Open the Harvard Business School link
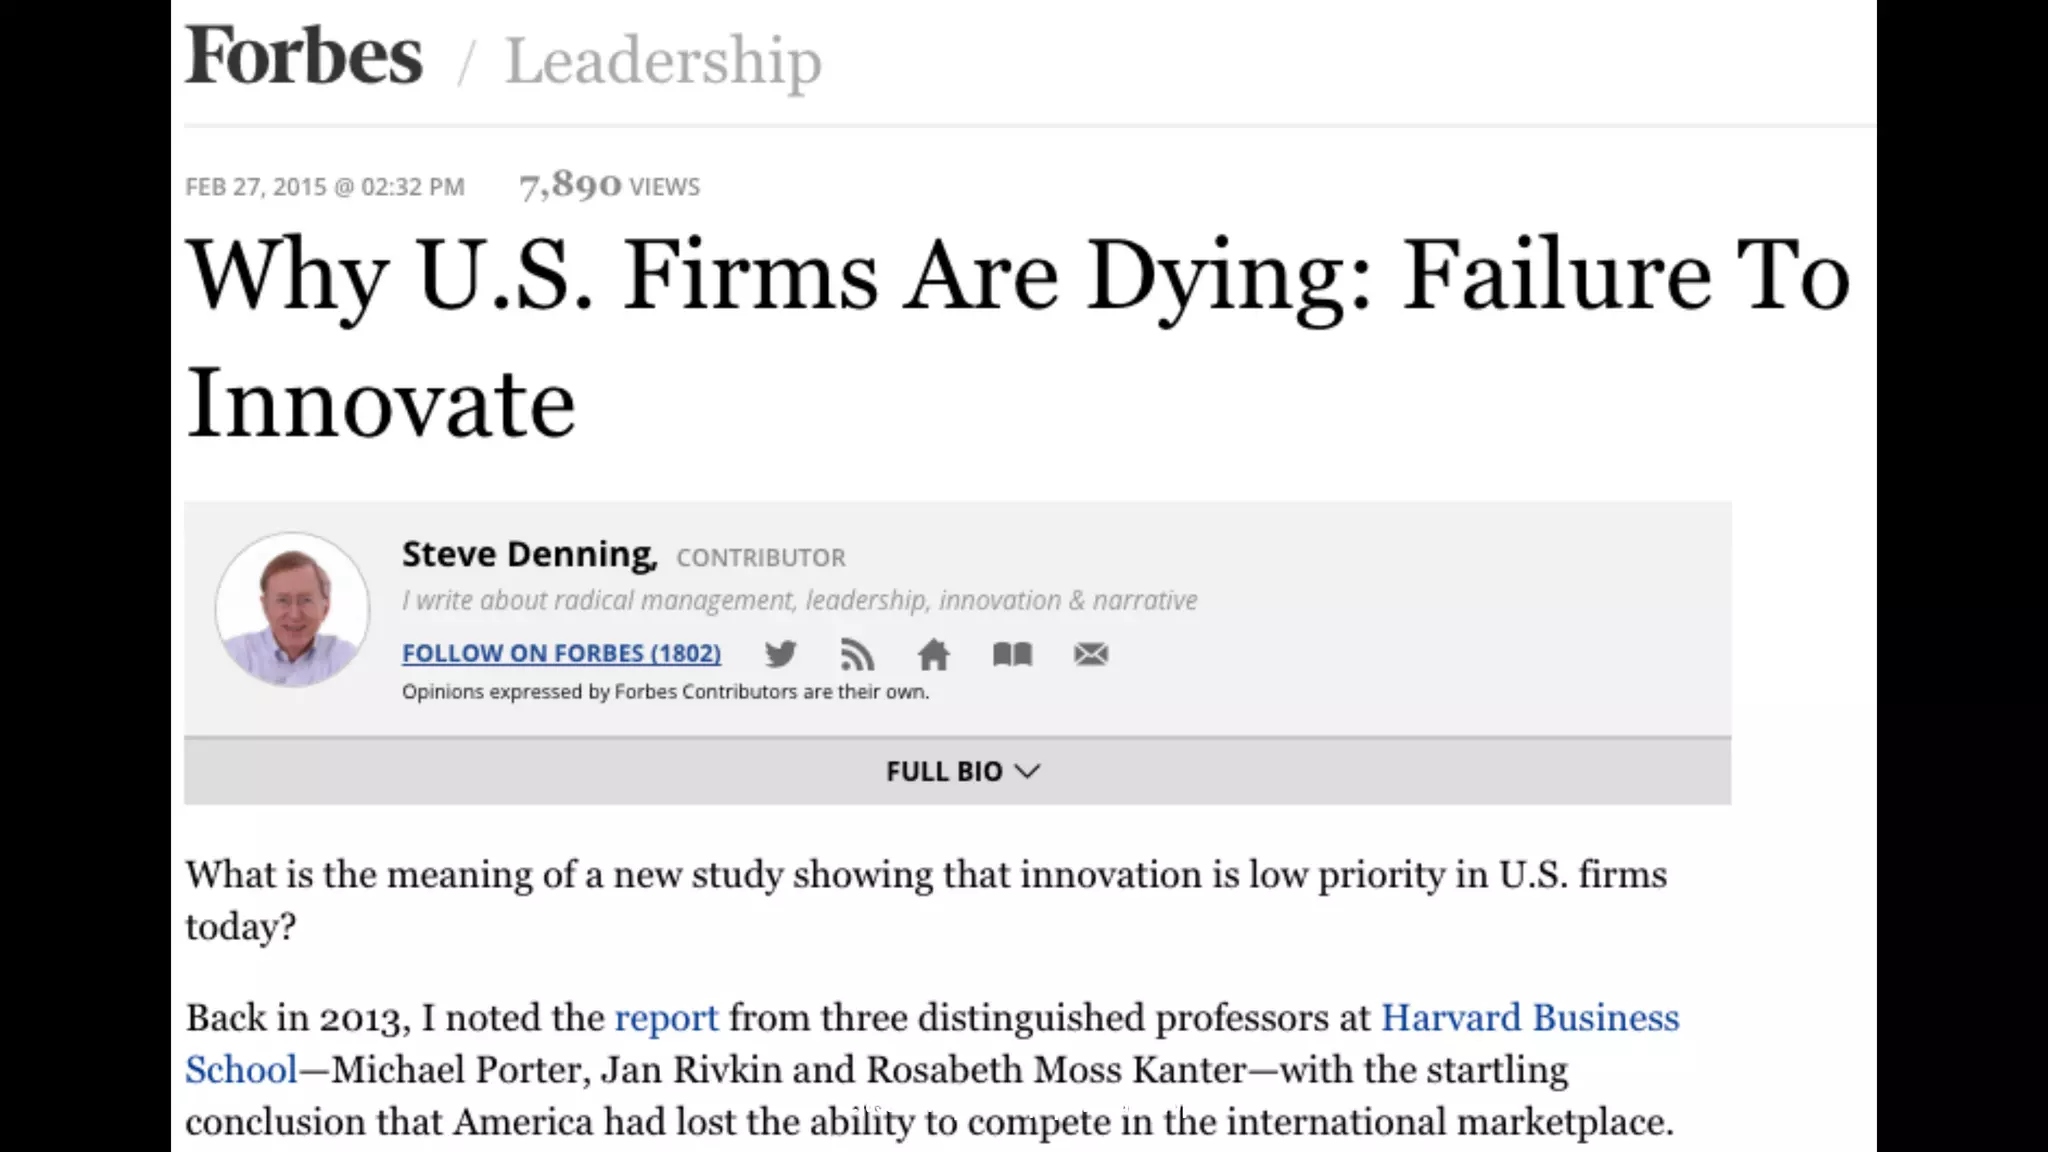 [x=1529, y=1018]
